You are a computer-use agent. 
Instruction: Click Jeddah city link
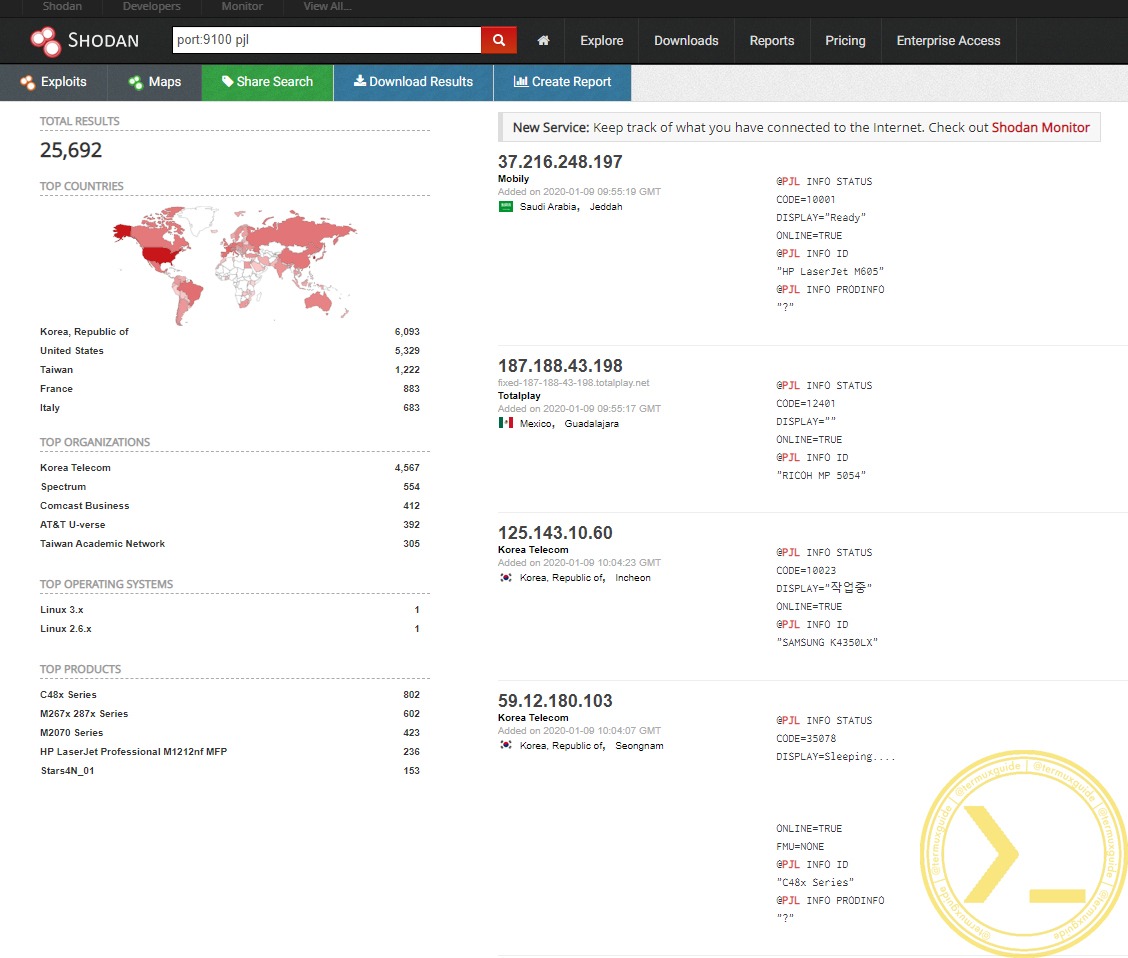(606, 206)
